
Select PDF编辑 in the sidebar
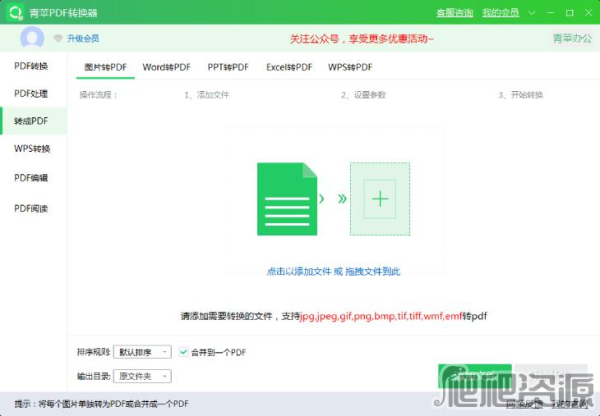(31, 178)
